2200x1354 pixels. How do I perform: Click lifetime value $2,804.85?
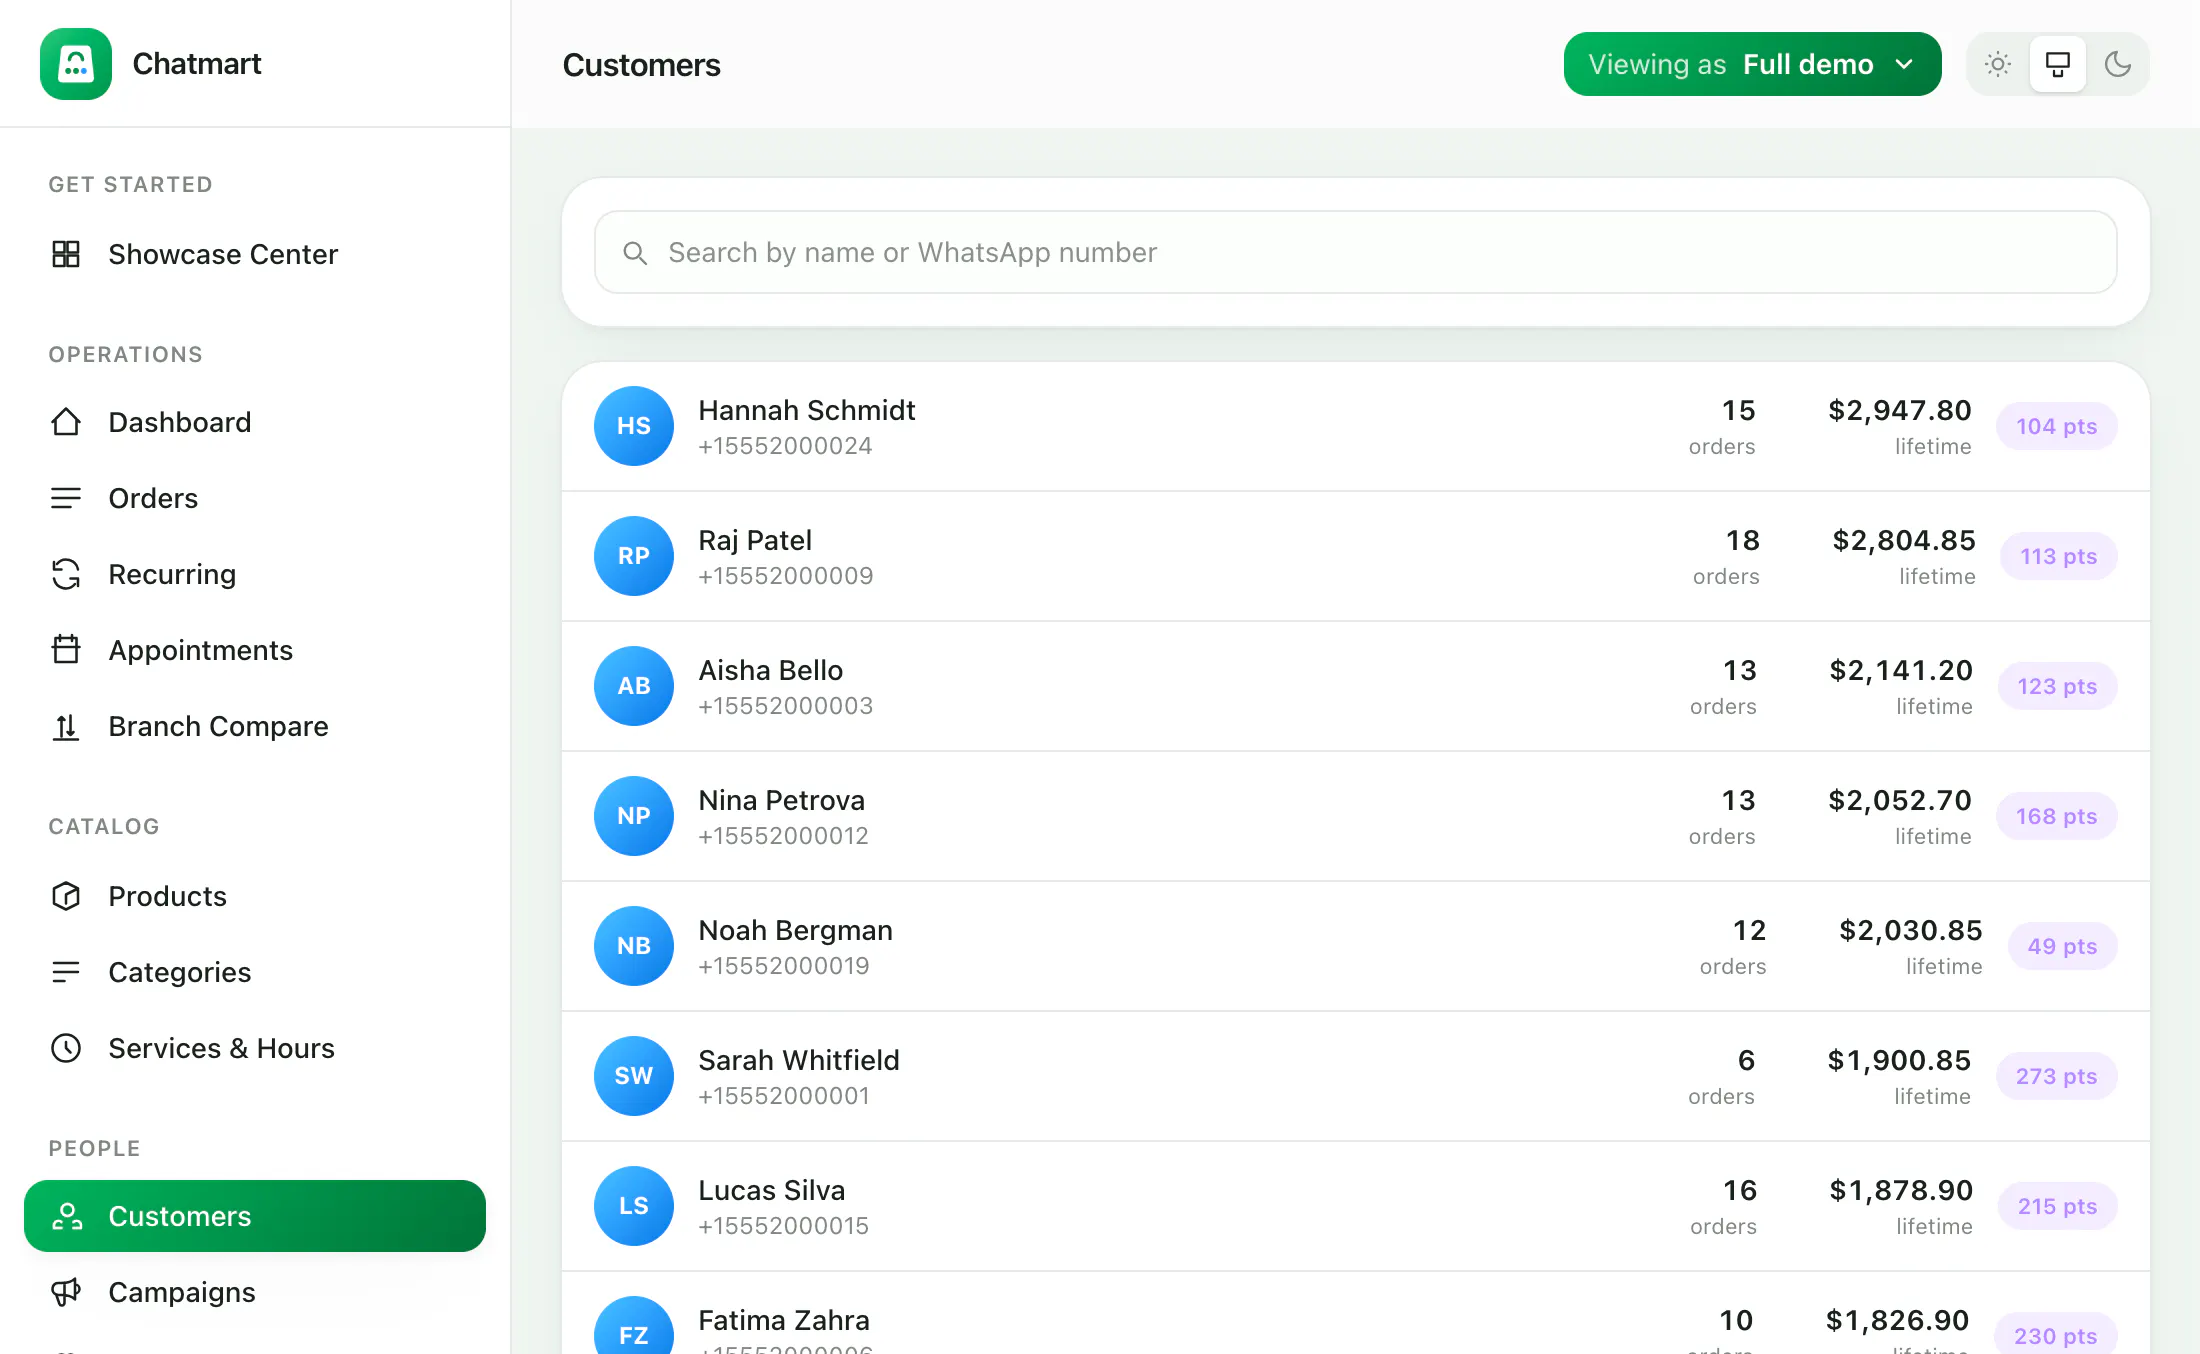1904,540
